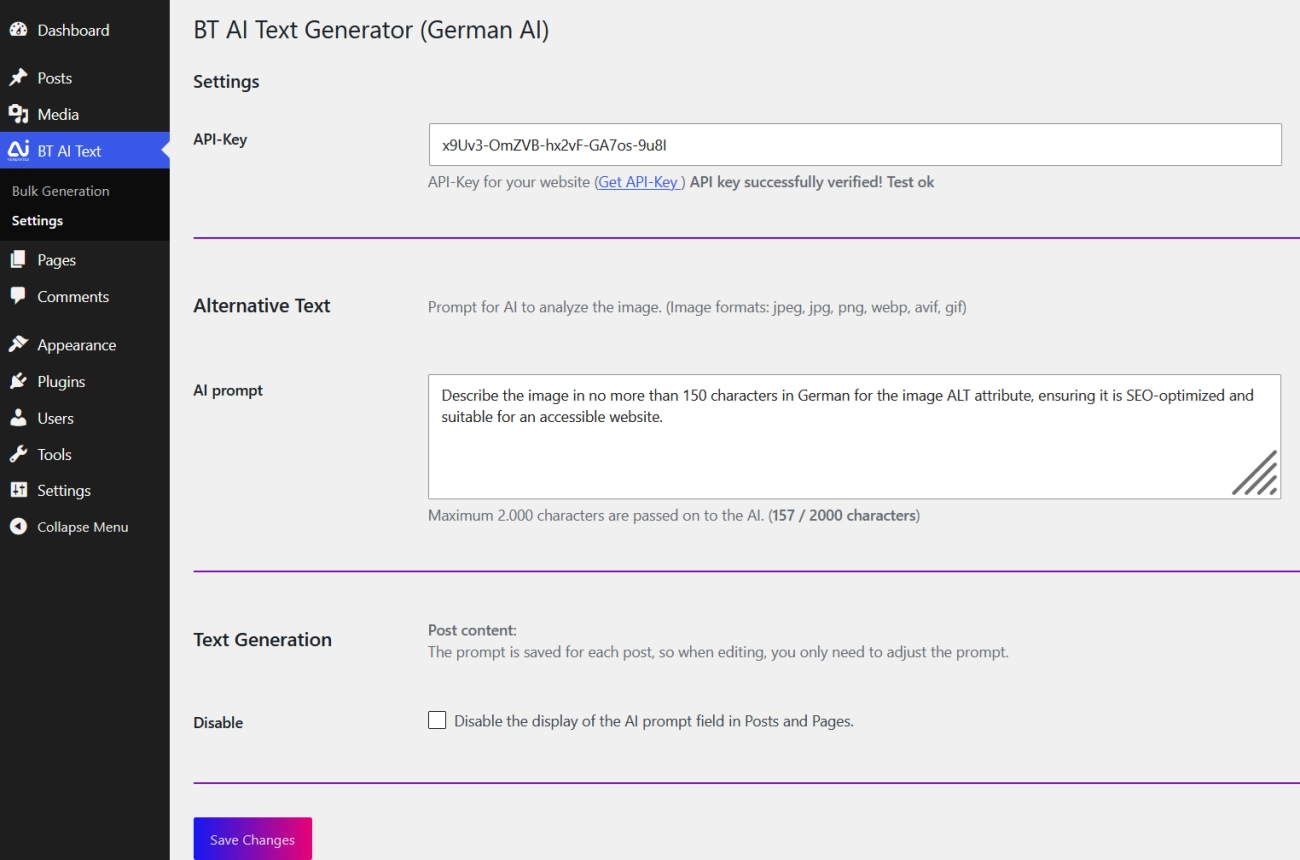
Task: Click the 'AI prompt' field label
Action: (x=228, y=390)
